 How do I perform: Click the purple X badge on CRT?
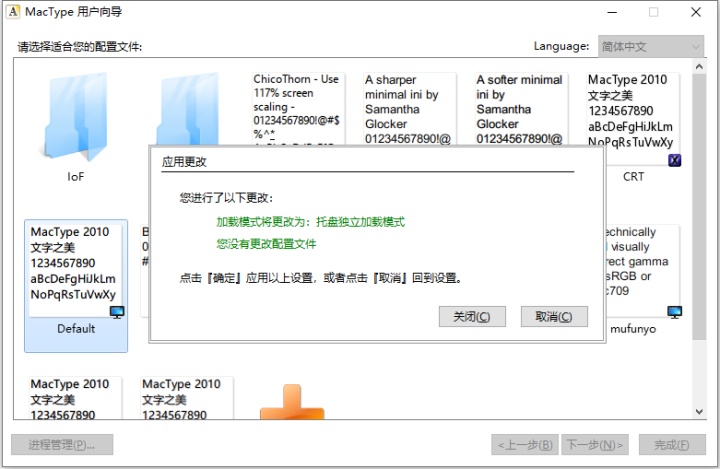click(x=674, y=160)
